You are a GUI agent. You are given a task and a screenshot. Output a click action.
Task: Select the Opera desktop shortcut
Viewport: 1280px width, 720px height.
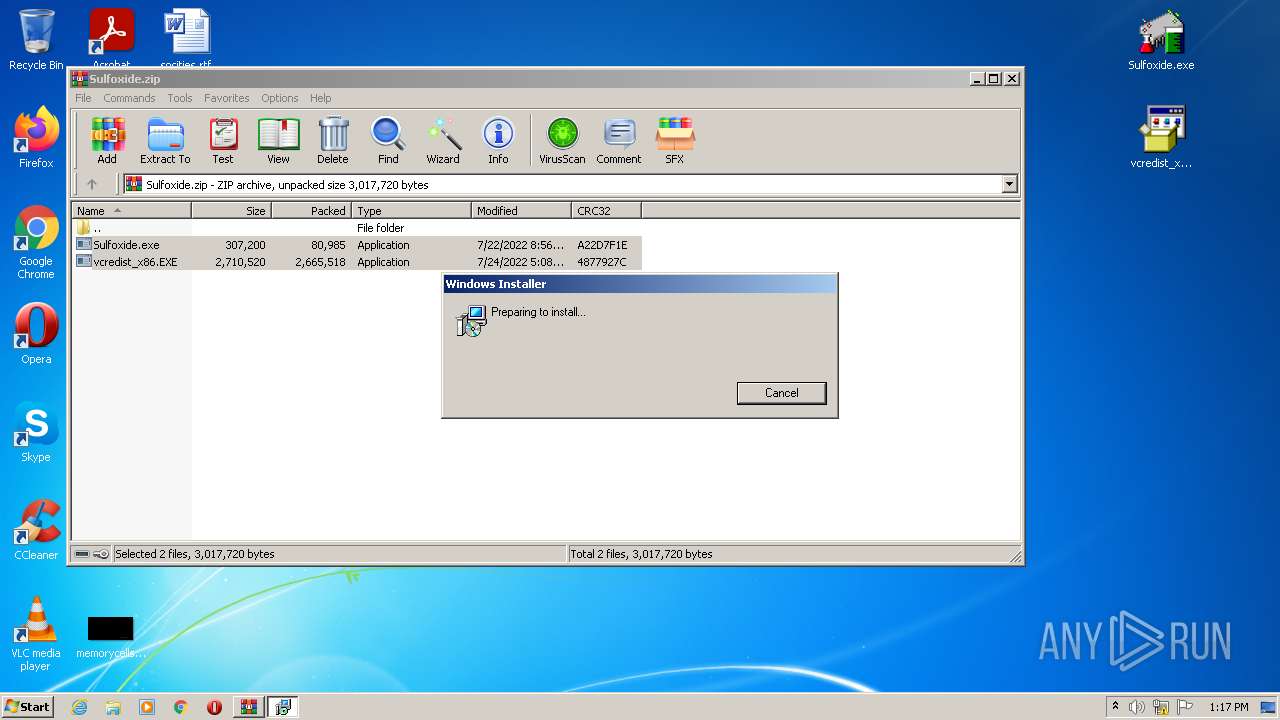coord(36,334)
